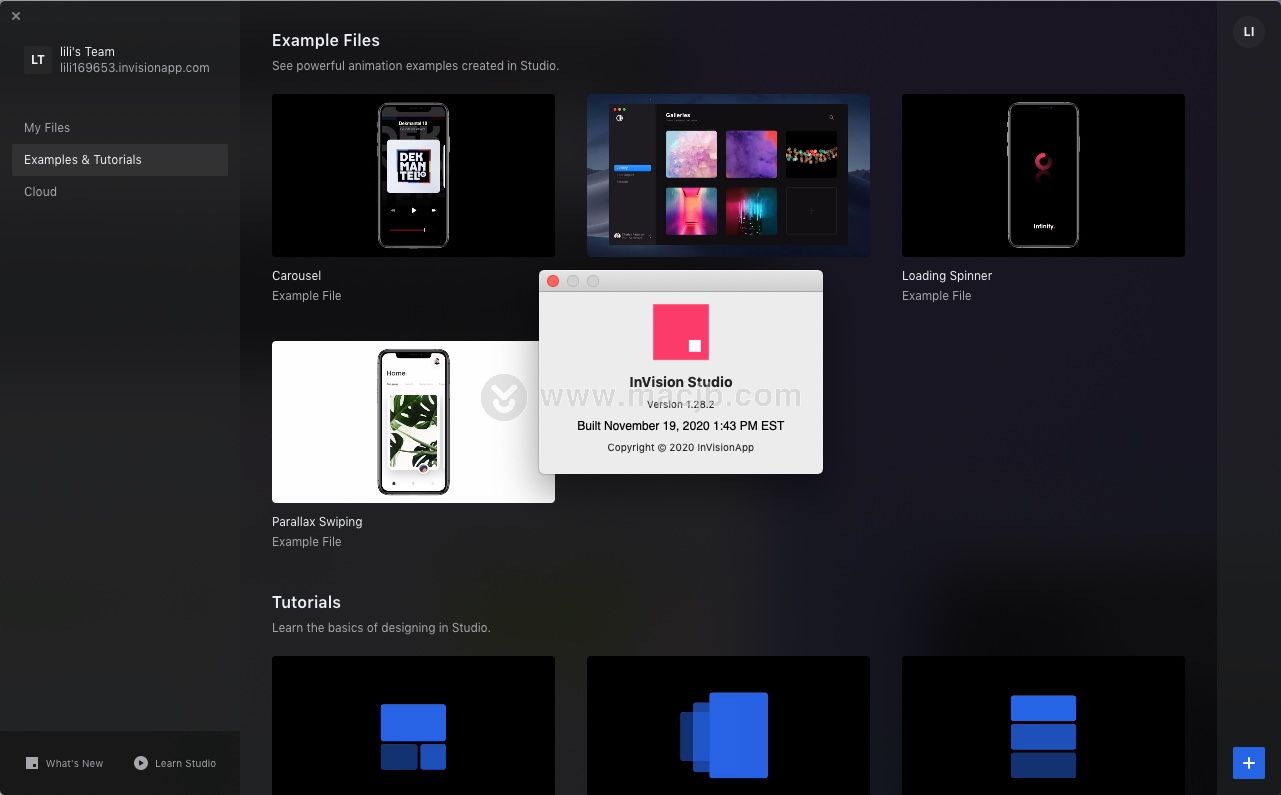Viewport: 1281px width, 795px height.
Task: Click the What's New icon
Action: click(32, 763)
